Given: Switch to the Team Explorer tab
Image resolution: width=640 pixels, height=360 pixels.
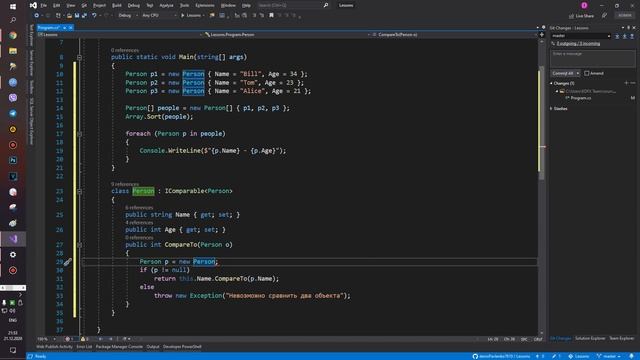Looking at the screenshot, I should pos(622,338).
